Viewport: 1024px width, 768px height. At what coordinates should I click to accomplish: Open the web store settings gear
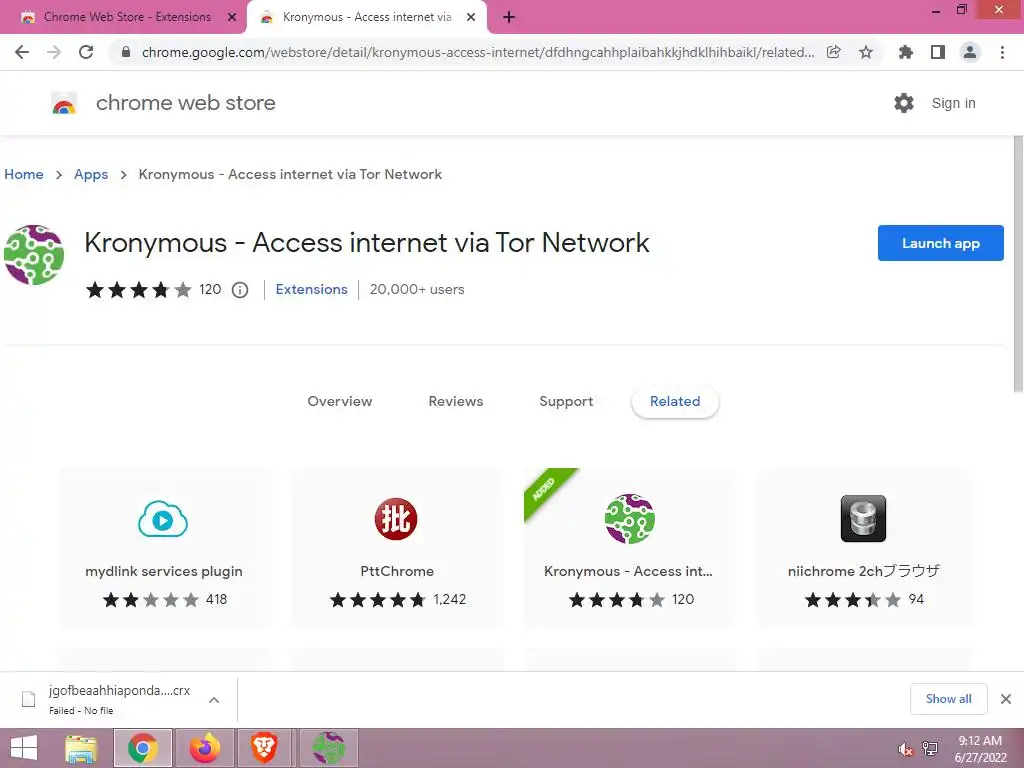click(x=904, y=103)
